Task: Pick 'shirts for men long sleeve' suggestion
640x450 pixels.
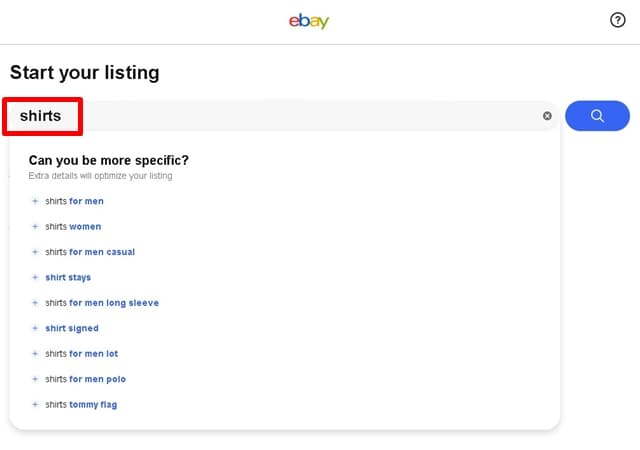Action: click(102, 303)
